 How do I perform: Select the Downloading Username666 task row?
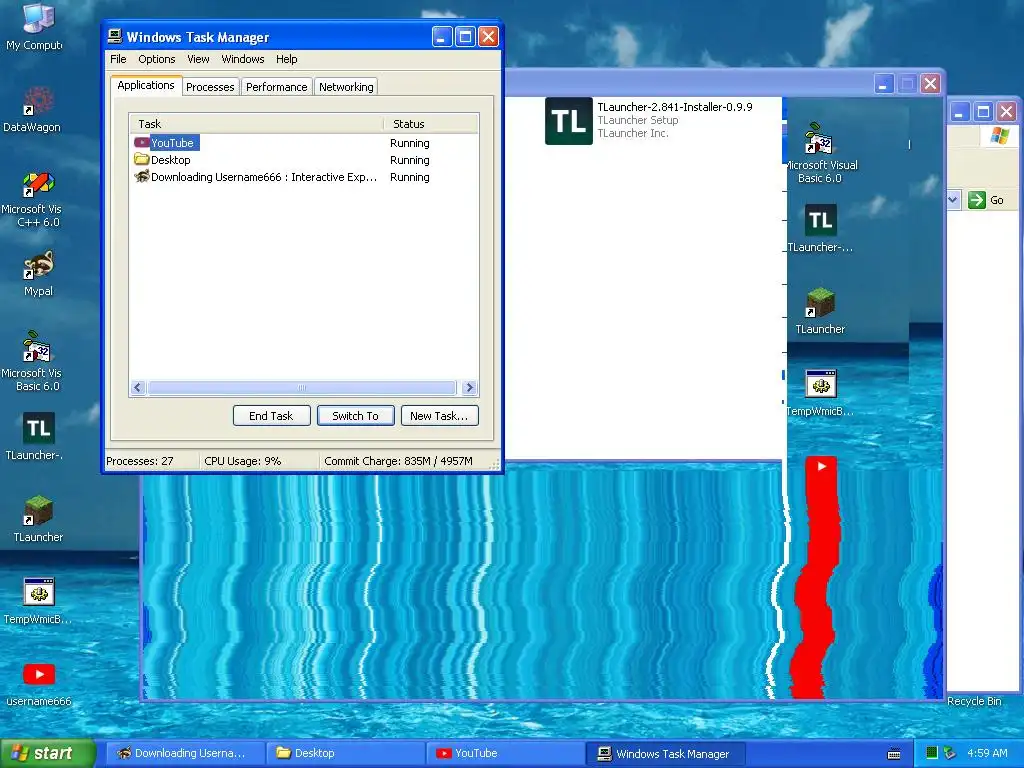[x=304, y=177]
